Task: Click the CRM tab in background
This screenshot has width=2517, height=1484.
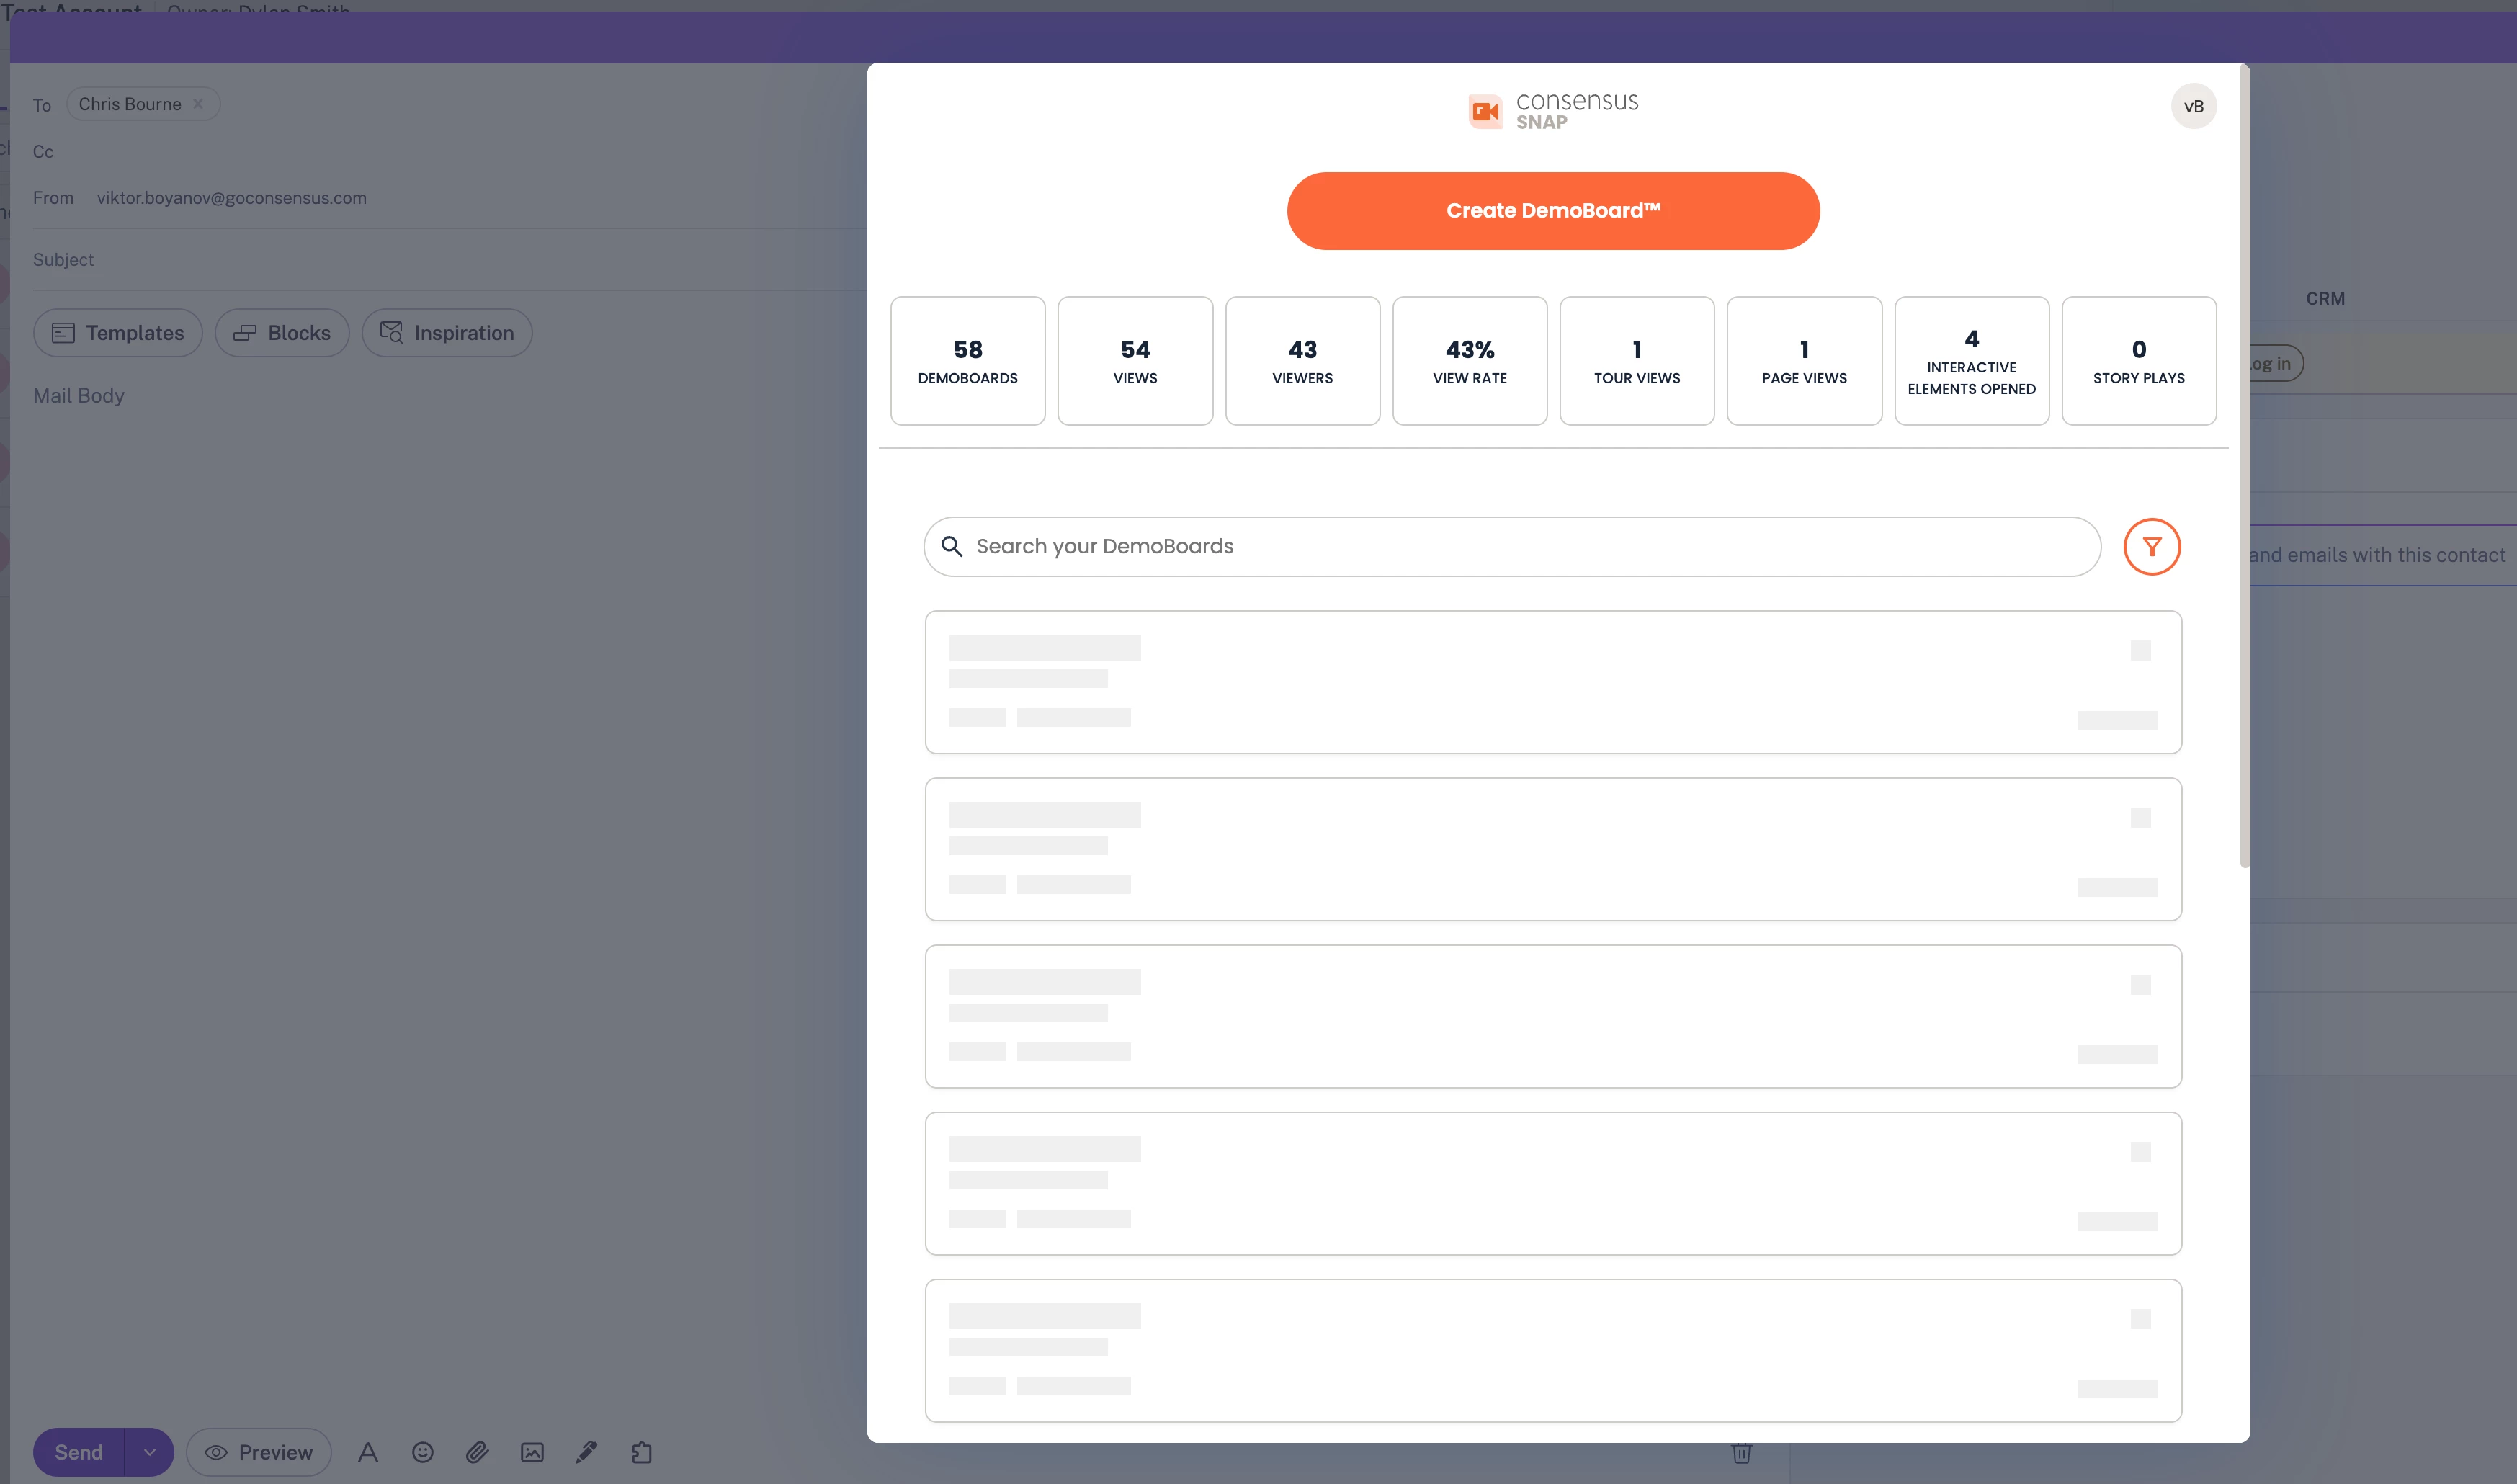Action: (2325, 299)
